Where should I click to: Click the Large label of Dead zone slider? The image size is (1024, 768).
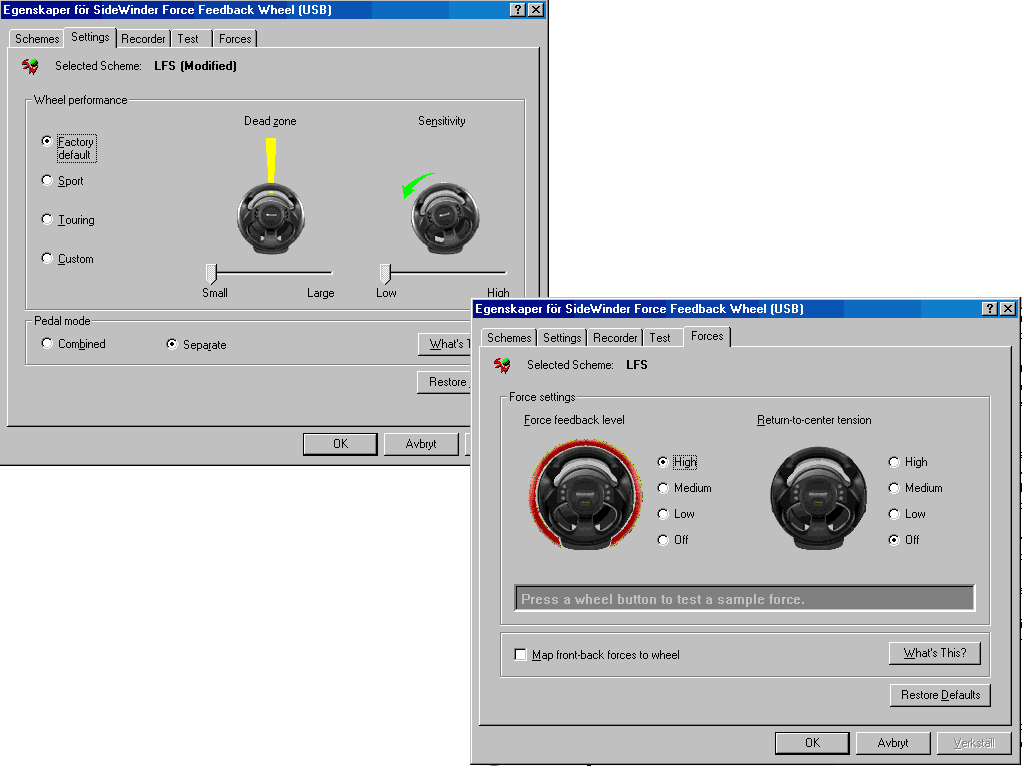pyautogui.click(x=321, y=293)
